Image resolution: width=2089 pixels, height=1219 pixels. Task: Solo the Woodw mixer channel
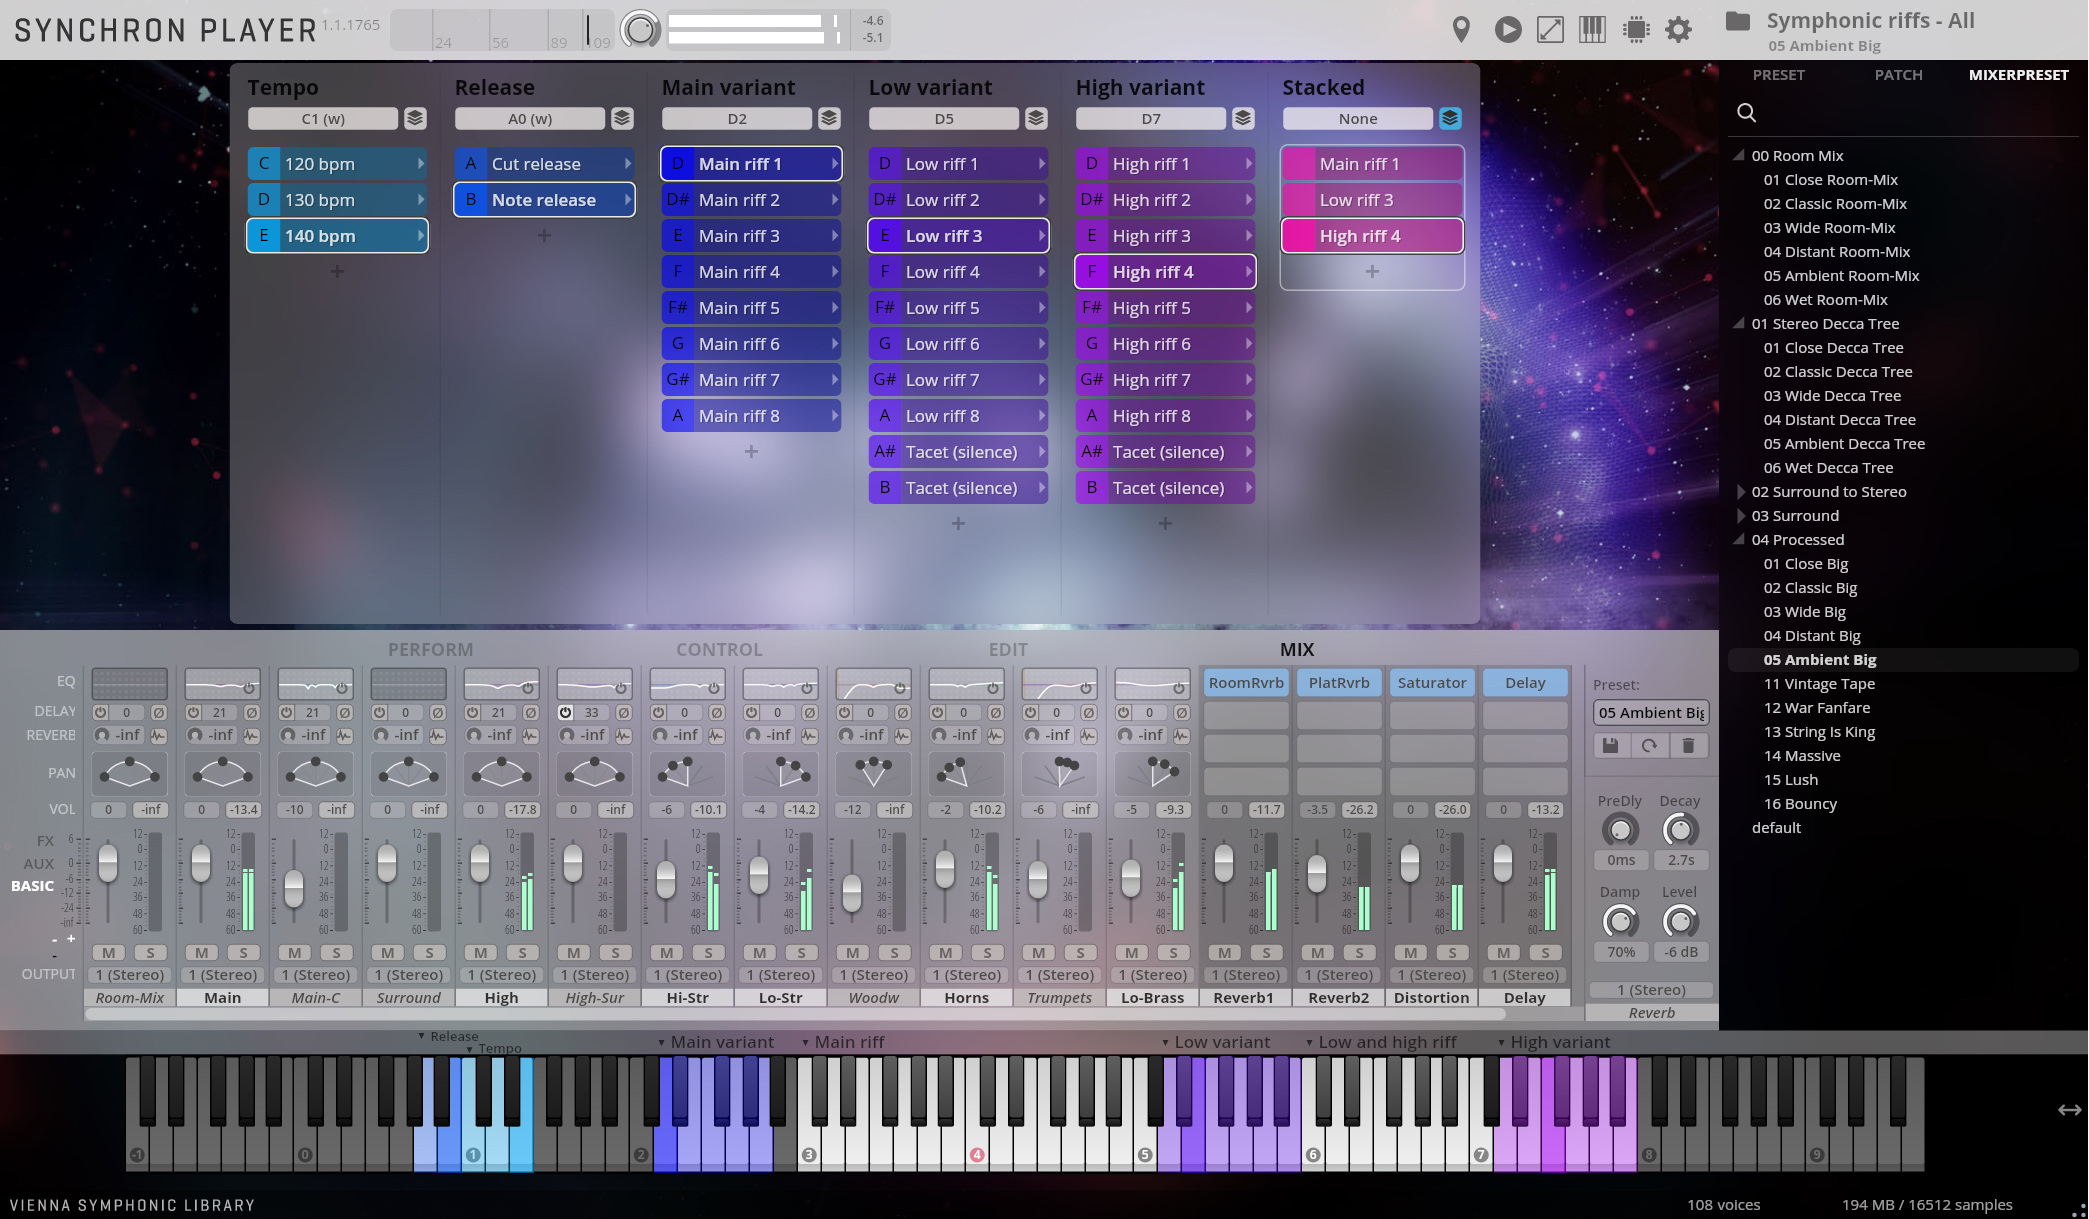pyautogui.click(x=896, y=953)
